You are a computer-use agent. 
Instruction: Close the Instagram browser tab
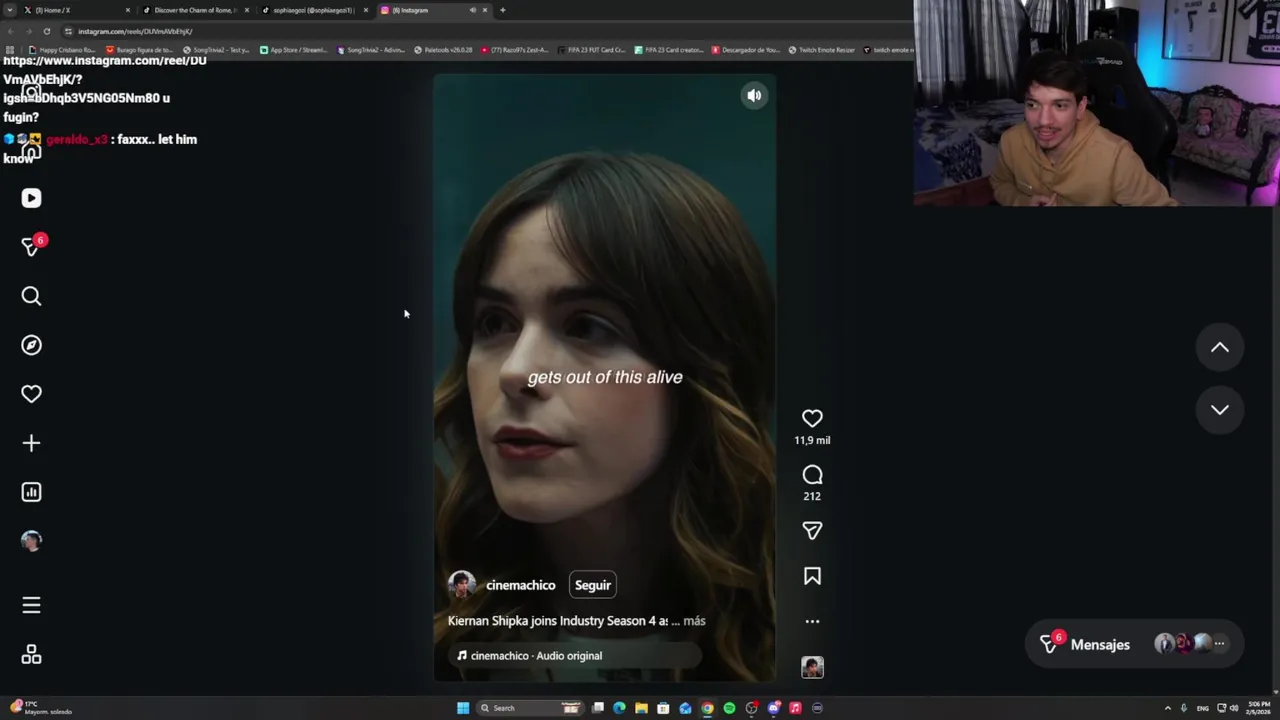point(485,10)
